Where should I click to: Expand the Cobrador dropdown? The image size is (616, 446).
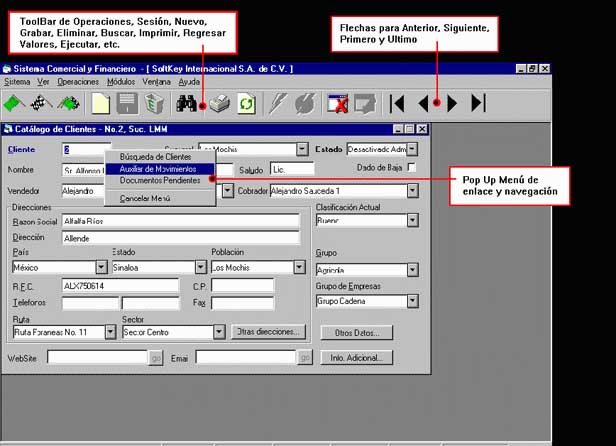[x=412, y=191]
